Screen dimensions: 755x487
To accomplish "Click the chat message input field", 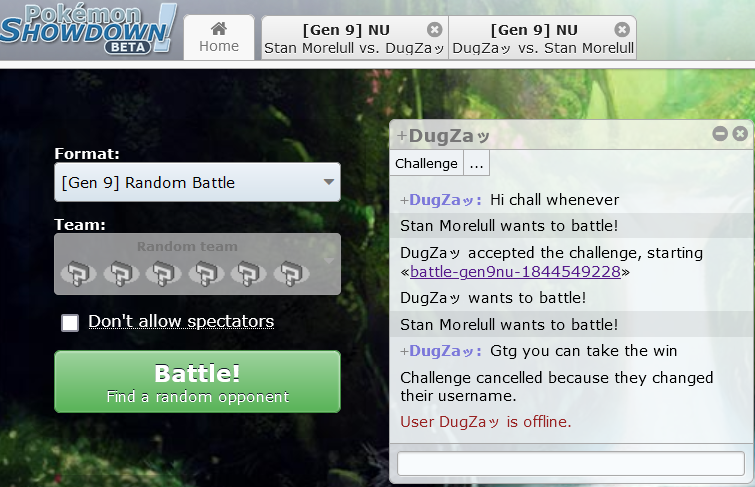I will (x=571, y=464).
